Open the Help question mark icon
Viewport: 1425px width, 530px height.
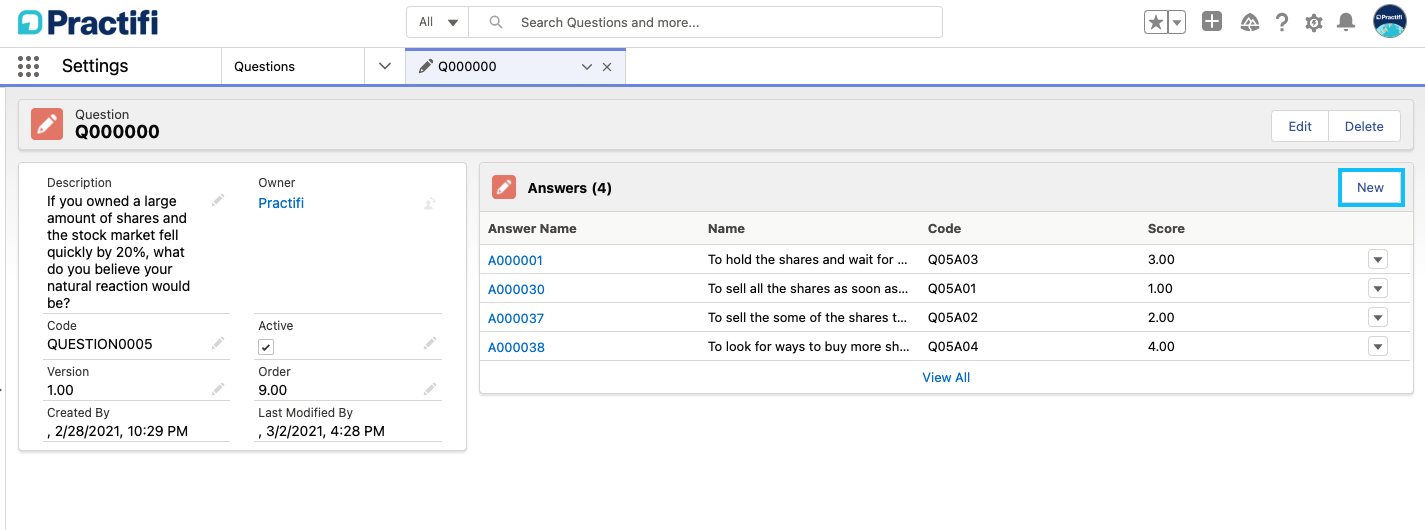coord(1282,22)
